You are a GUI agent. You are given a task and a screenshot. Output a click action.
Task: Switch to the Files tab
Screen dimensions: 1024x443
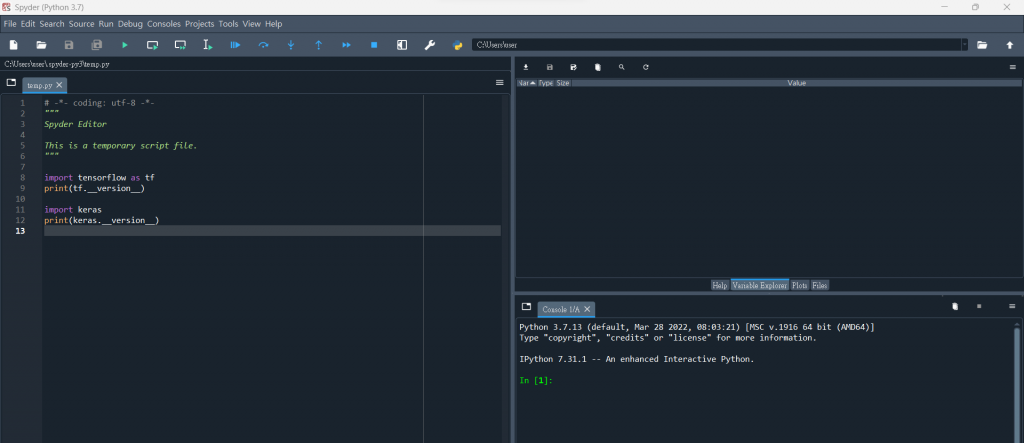[x=820, y=286]
